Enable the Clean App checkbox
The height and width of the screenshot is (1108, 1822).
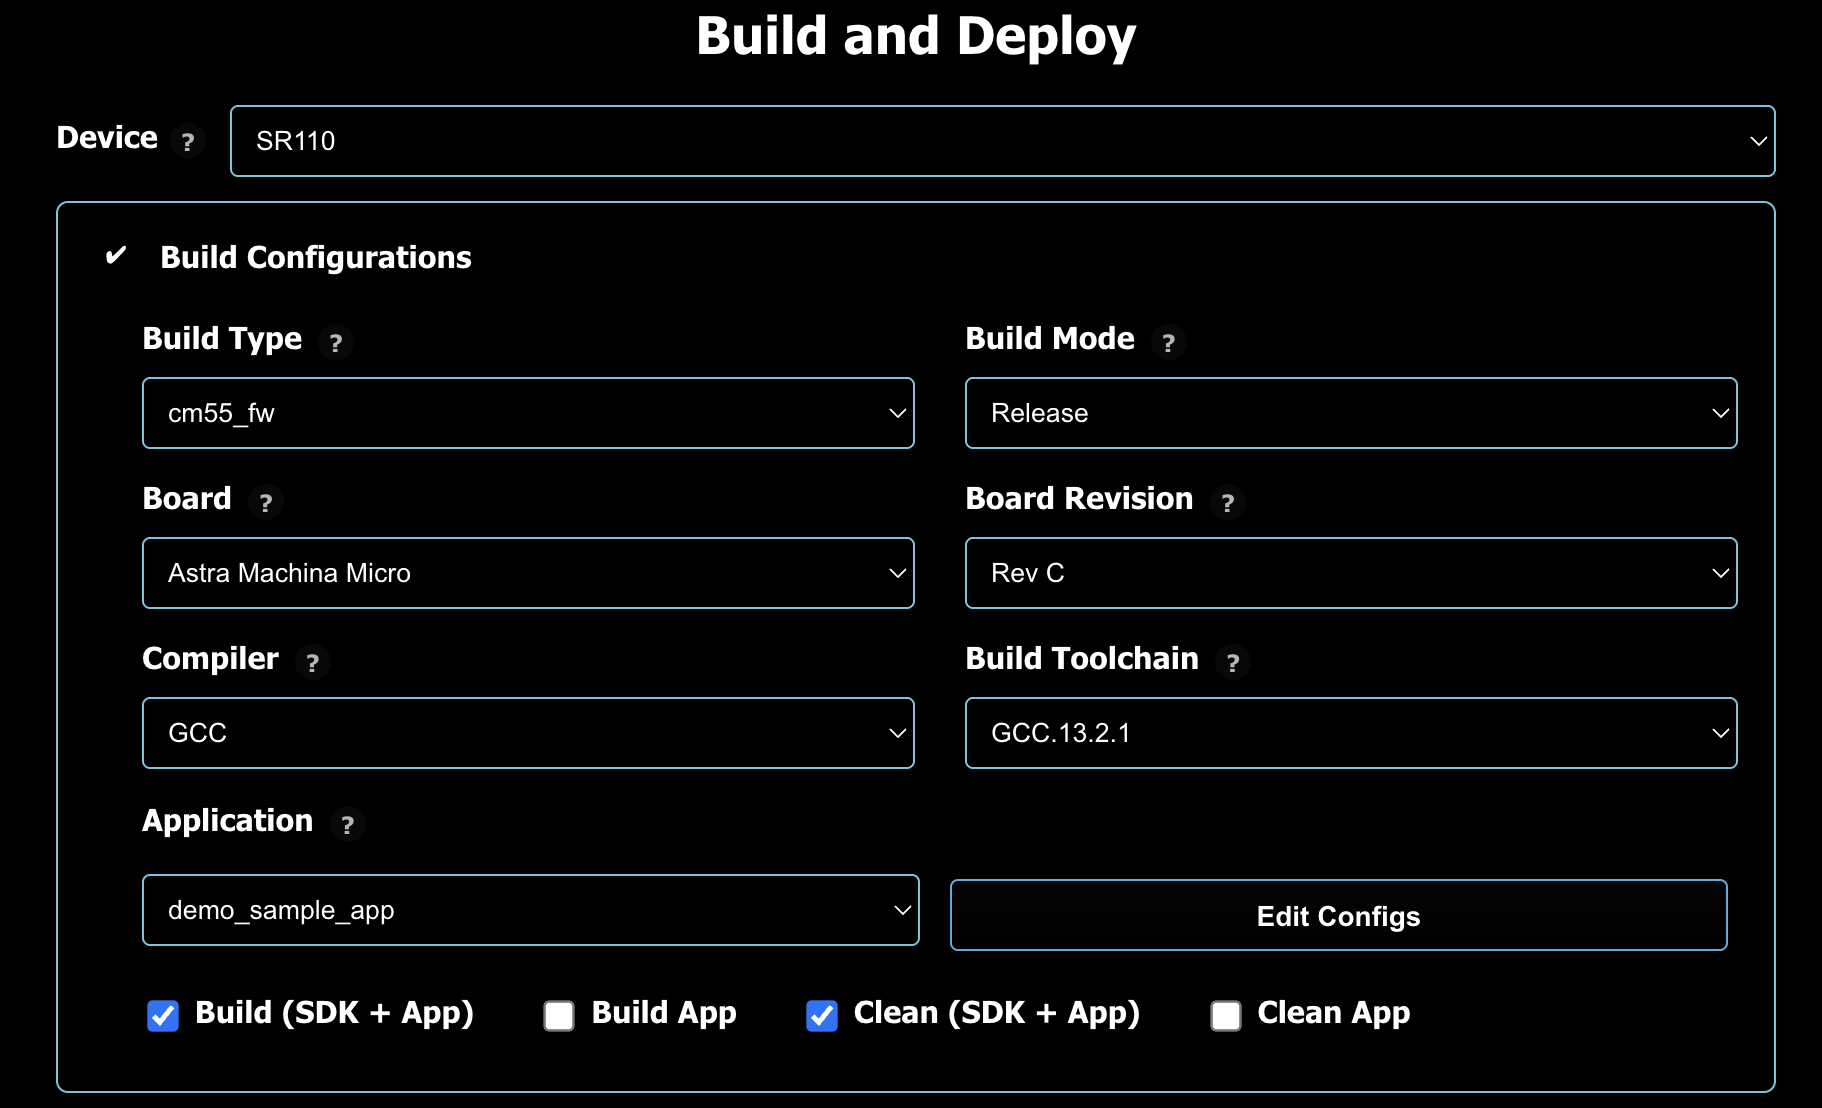(x=1225, y=1015)
